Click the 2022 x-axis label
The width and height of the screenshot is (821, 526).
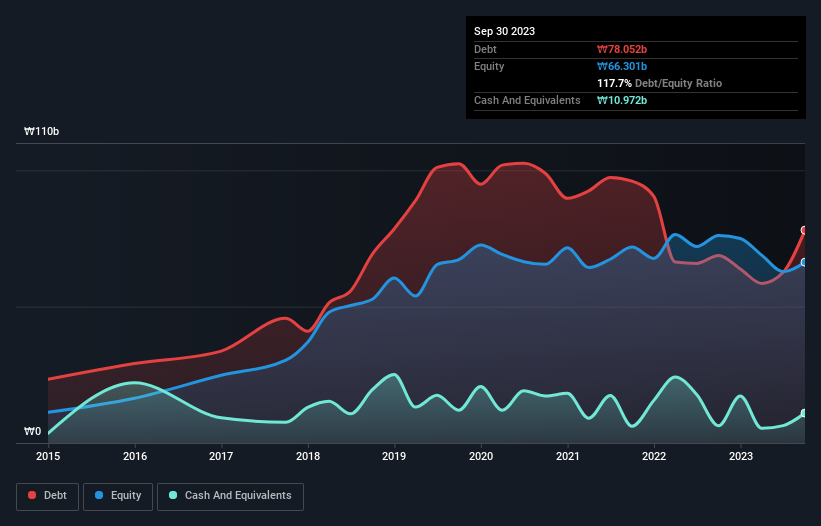654,456
